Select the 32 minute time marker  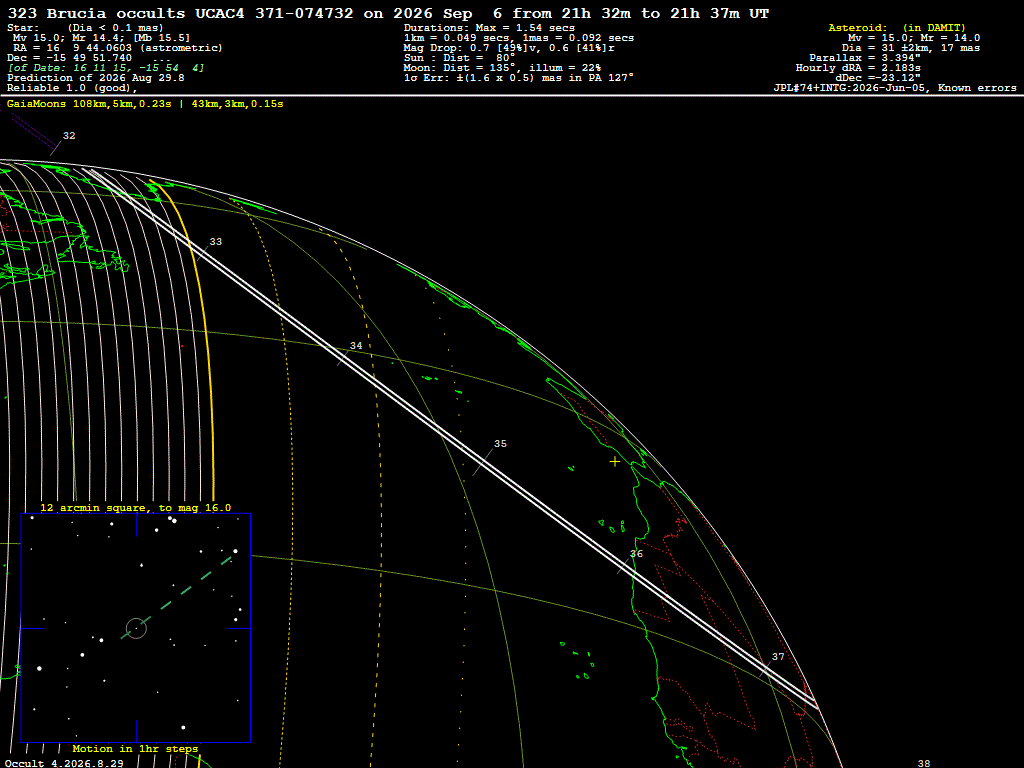[69, 136]
